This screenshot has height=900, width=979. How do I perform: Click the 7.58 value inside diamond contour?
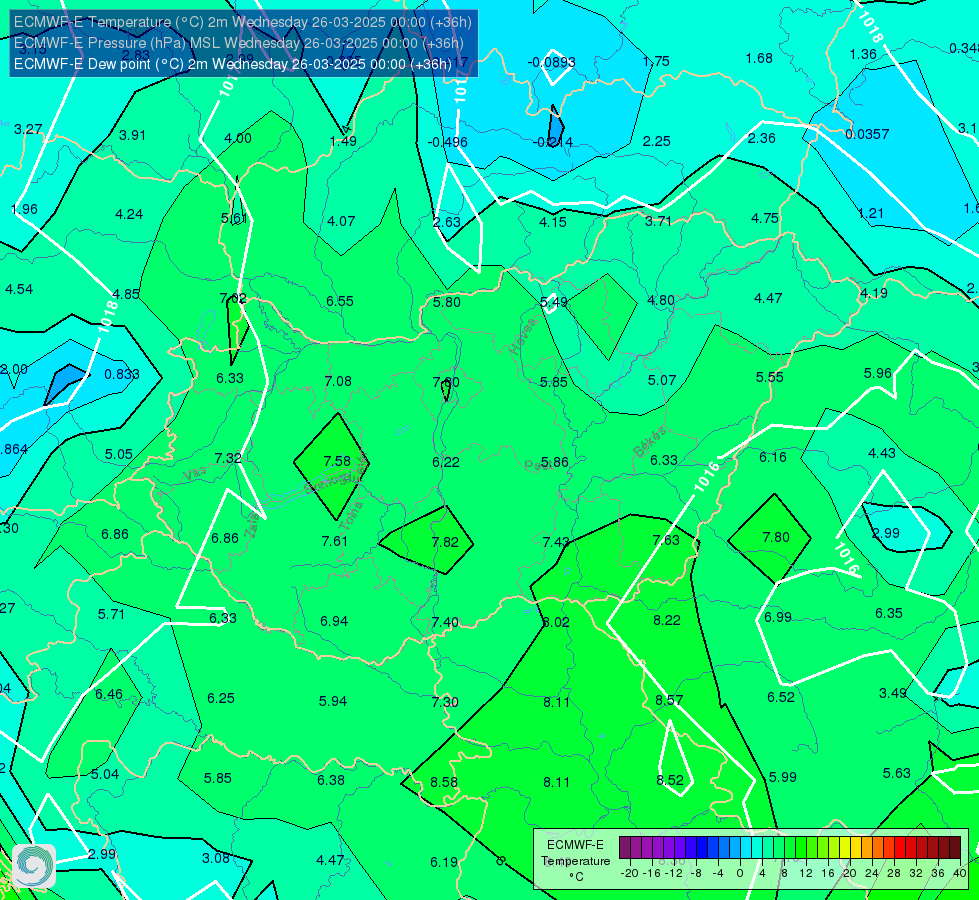[337, 461]
